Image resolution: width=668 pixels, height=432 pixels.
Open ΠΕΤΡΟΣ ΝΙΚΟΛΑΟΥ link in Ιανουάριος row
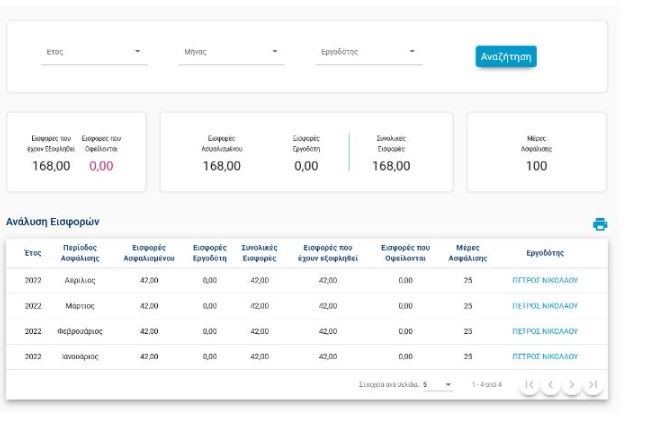coord(544,355)
